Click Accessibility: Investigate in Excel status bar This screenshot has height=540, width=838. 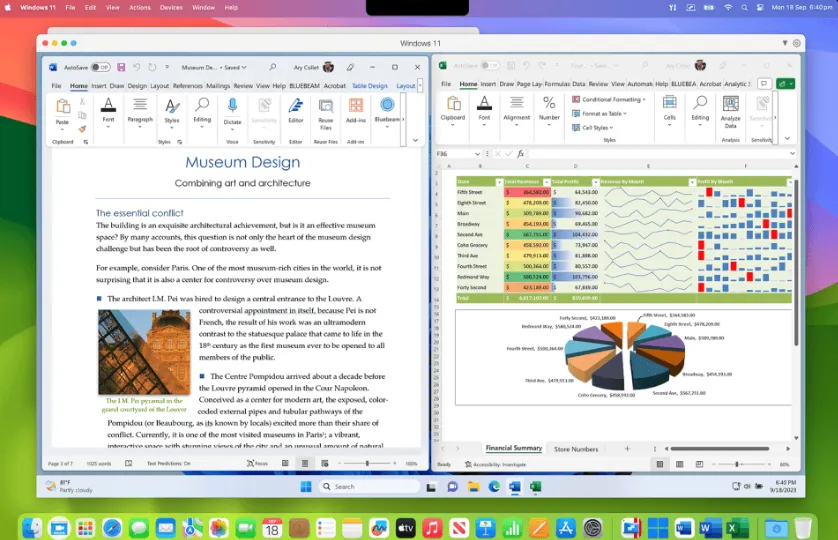click(495, 465)
